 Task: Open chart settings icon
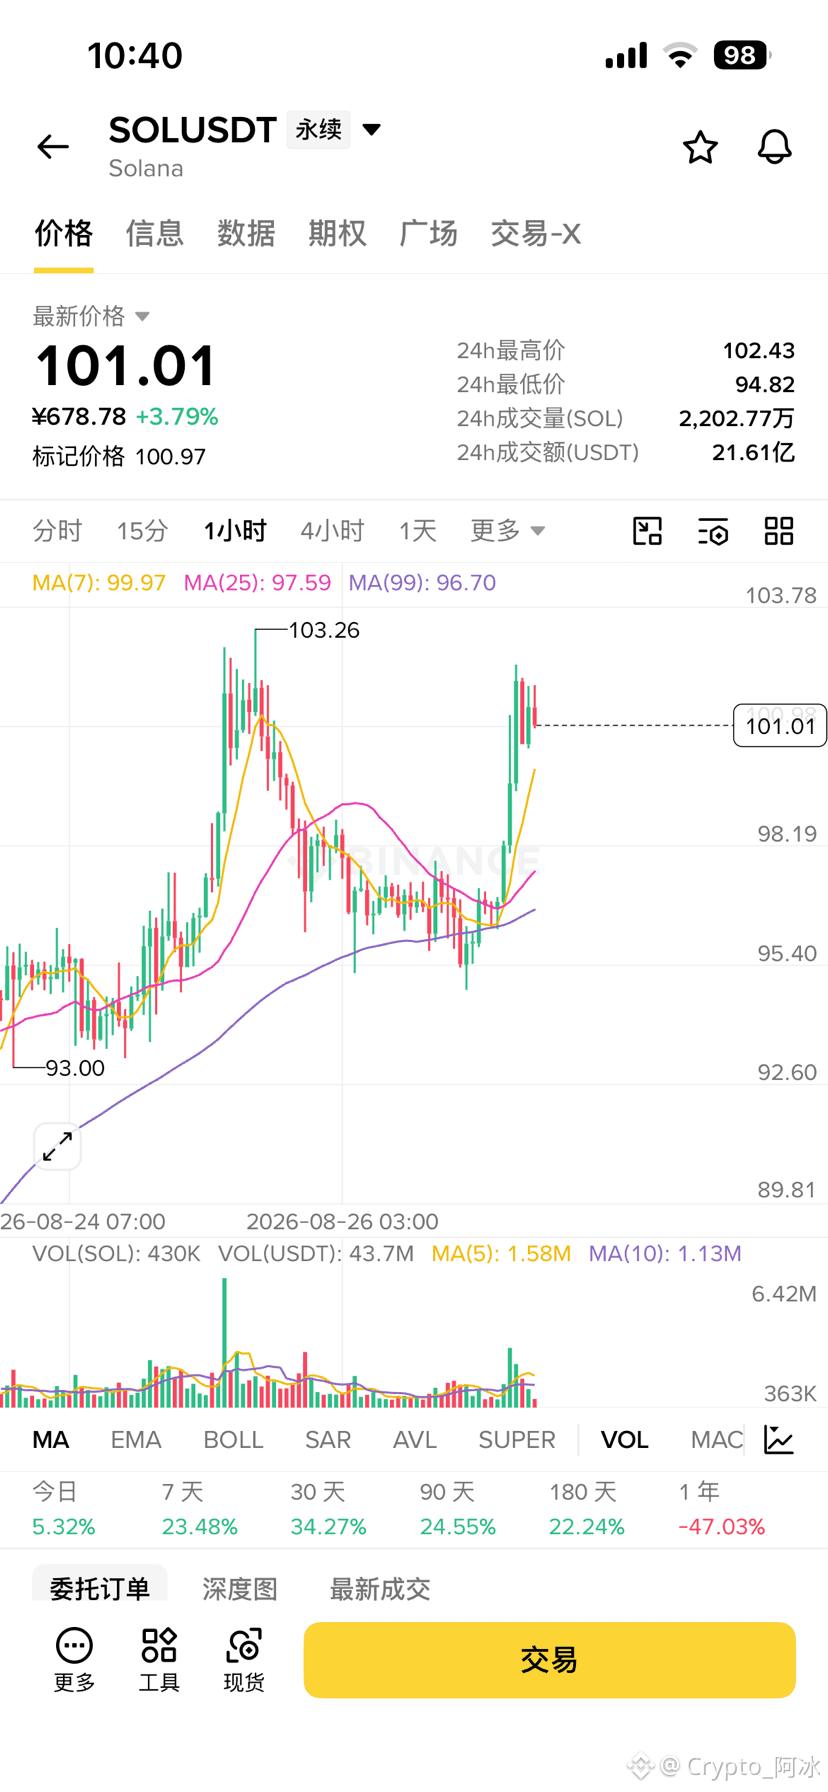(x=713, y=531)
